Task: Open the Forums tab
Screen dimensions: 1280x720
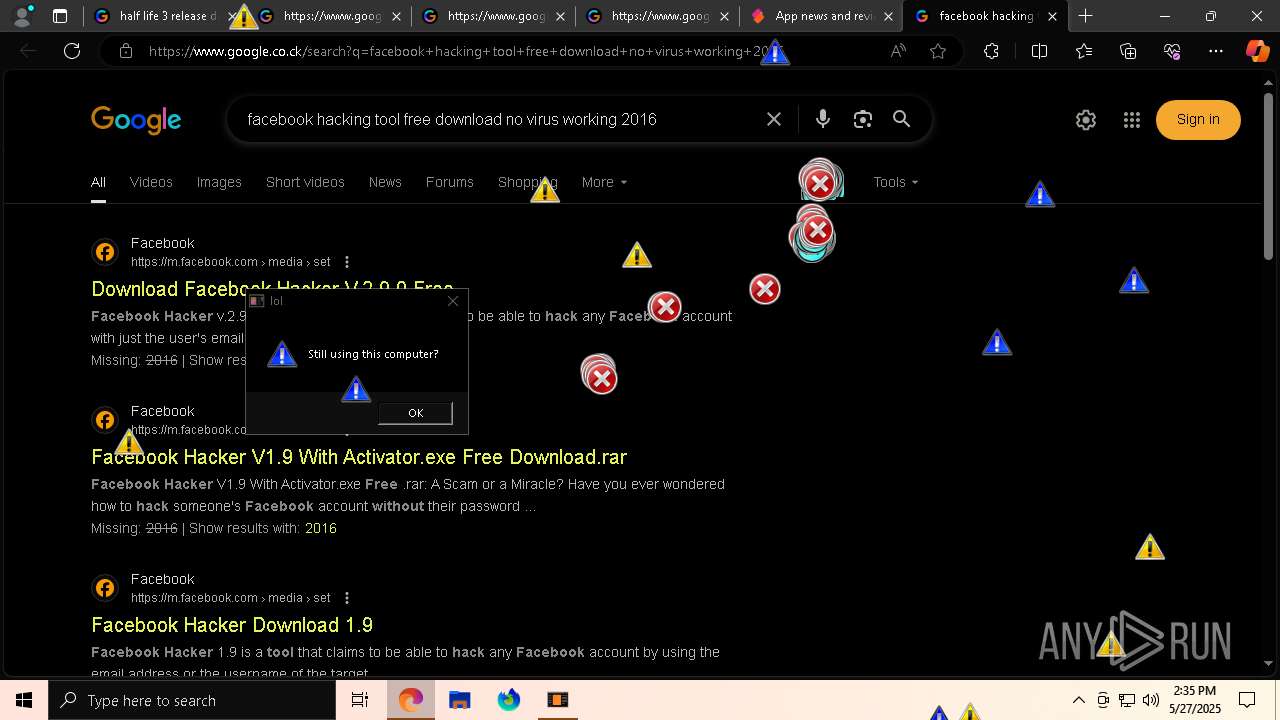Action: tap(449, 182)
